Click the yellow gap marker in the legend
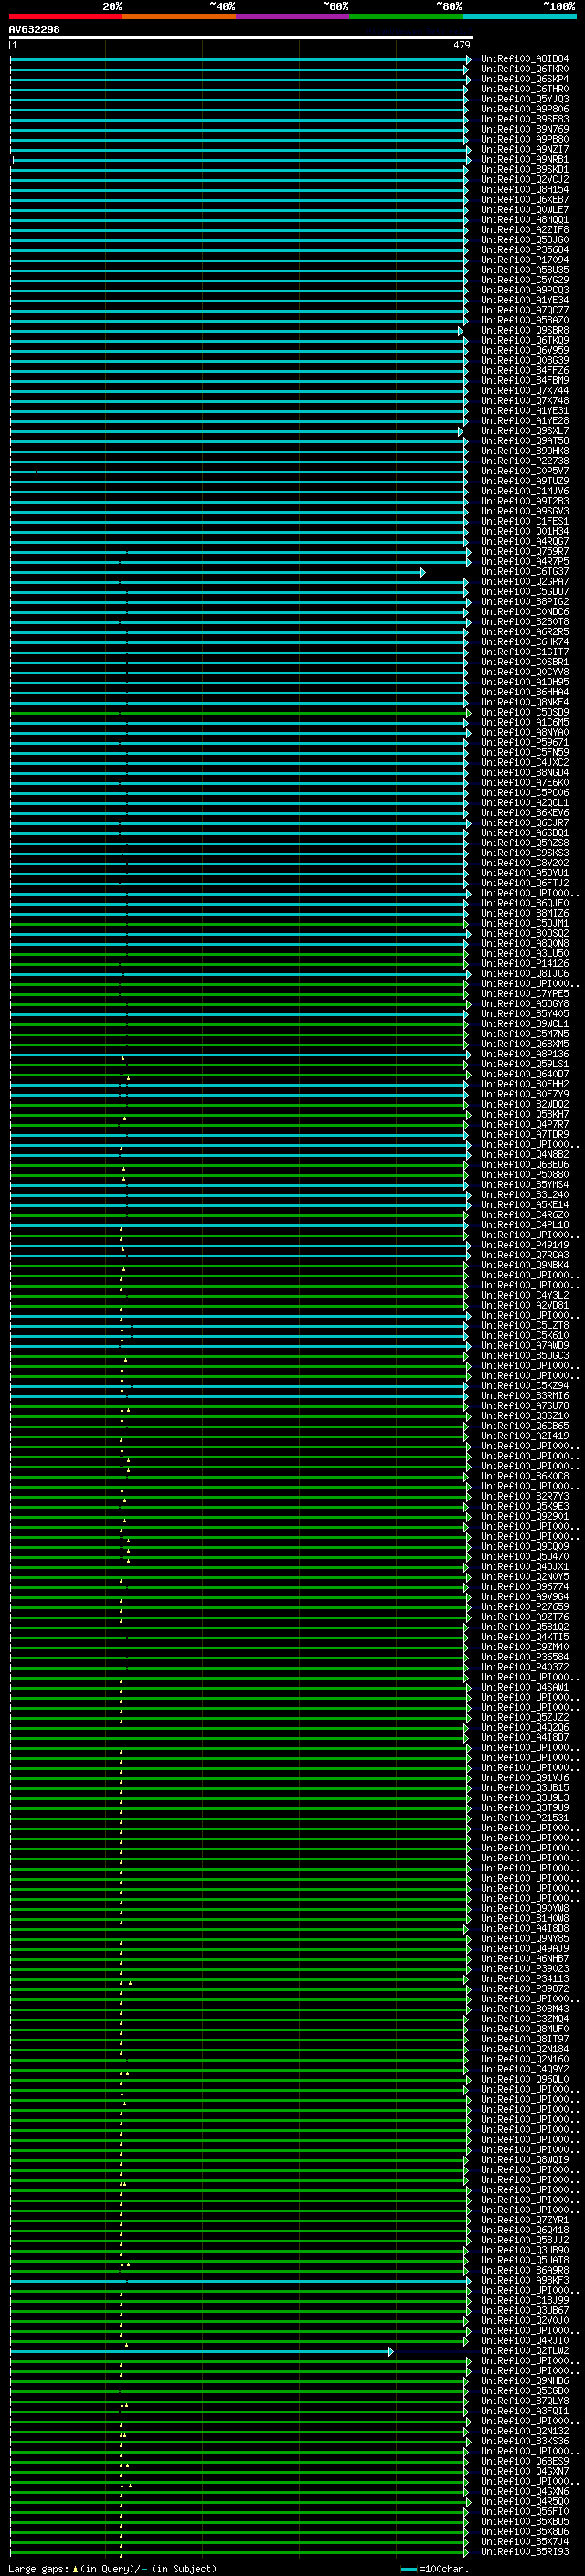 [x=75, y=2569]
